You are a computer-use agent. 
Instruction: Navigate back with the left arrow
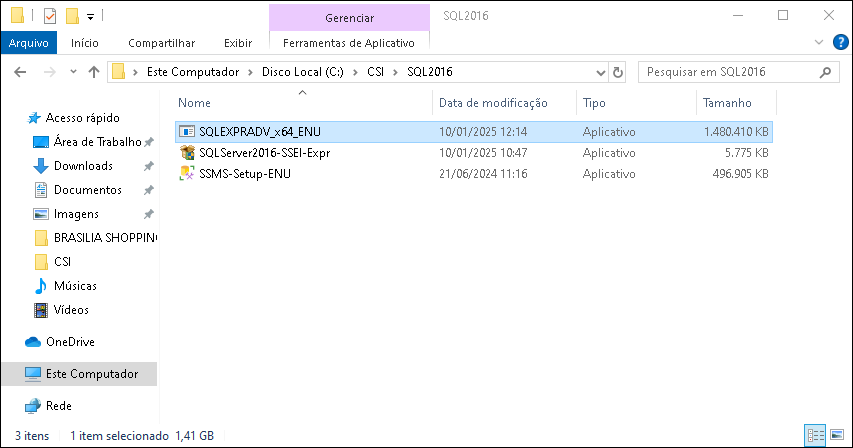pyautogui.click(x=20, y=72)
